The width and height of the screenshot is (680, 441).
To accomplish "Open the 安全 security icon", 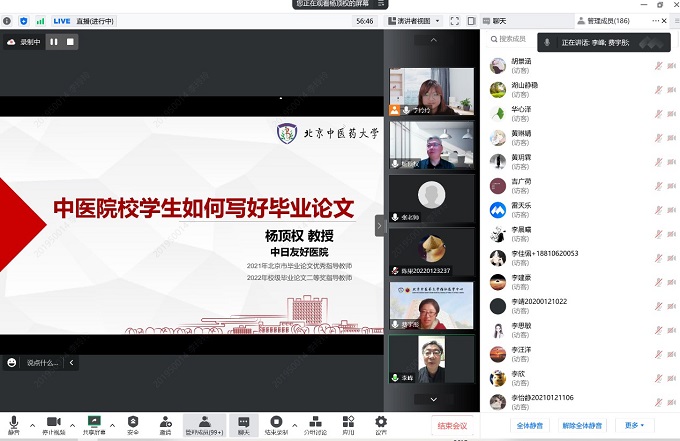I will (133, 421).
